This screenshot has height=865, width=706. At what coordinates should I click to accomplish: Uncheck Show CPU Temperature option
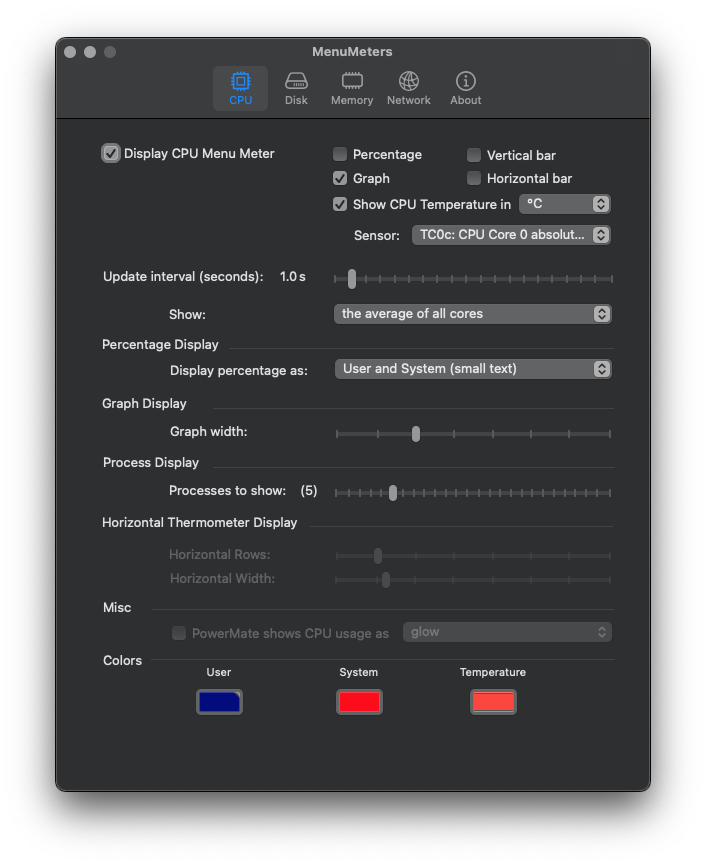point(340,204)
